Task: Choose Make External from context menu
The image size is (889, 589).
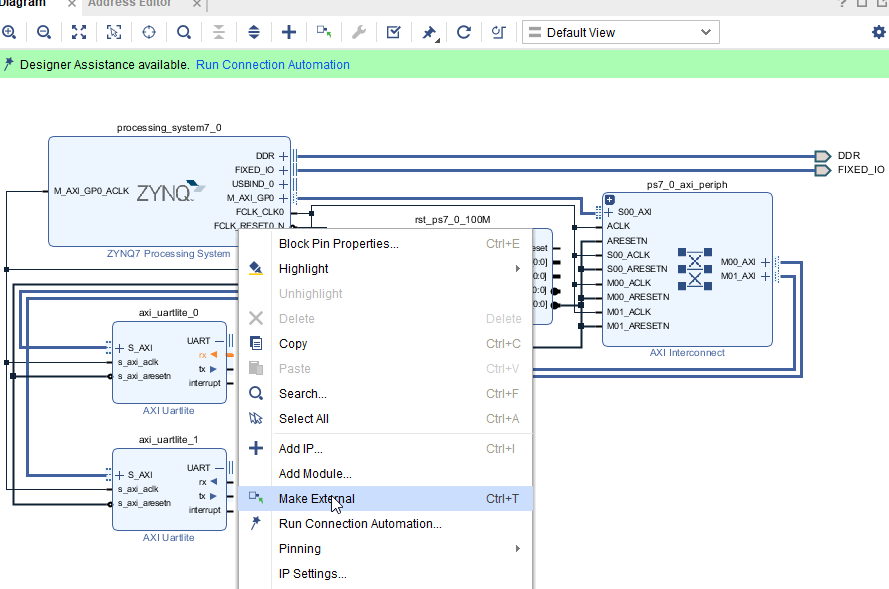Action: click(316, 499)
